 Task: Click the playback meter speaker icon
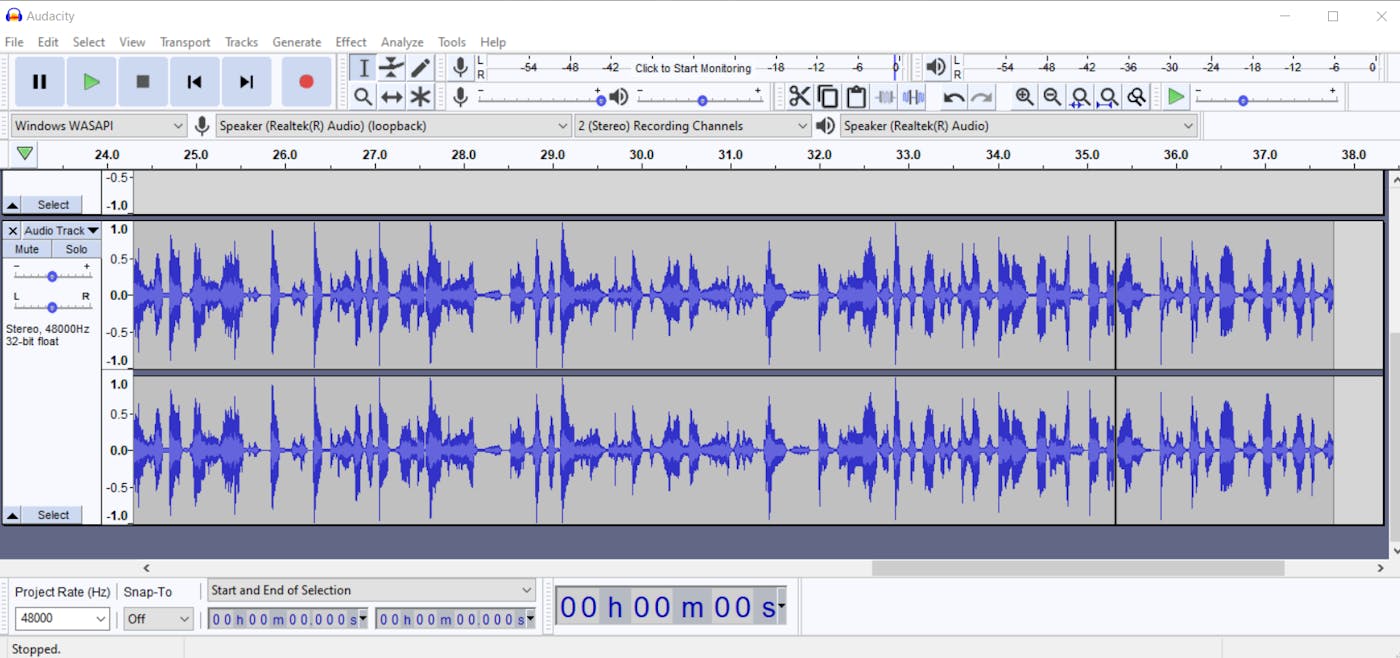935,67
